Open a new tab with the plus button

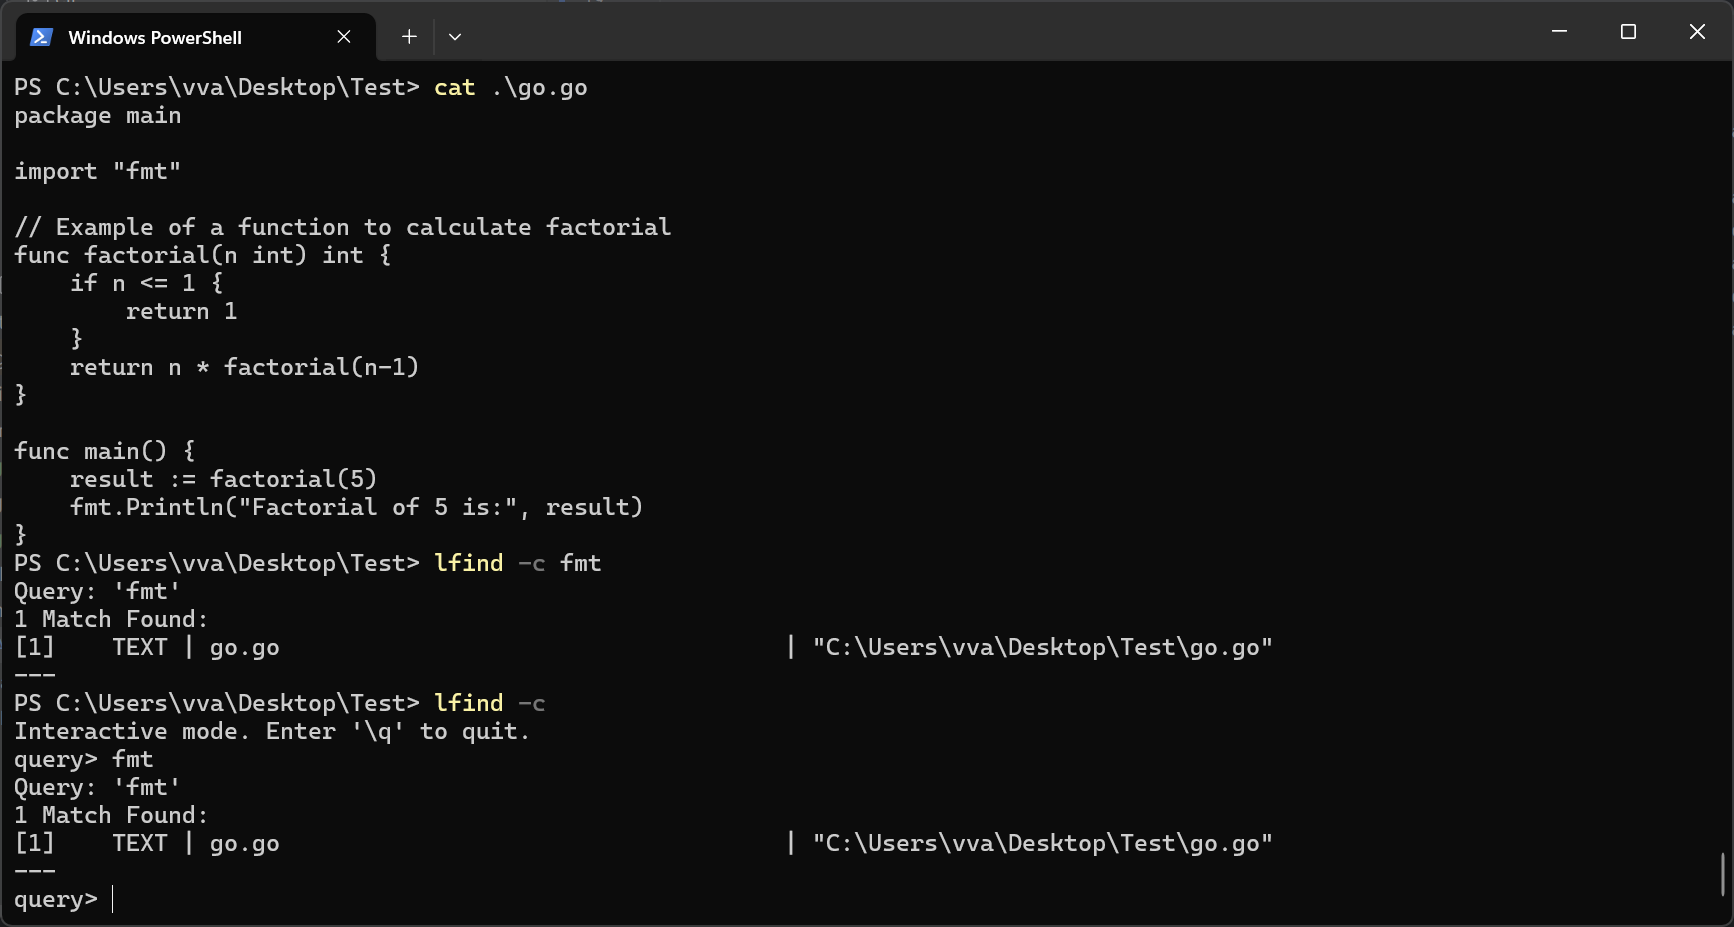point(409,37)
